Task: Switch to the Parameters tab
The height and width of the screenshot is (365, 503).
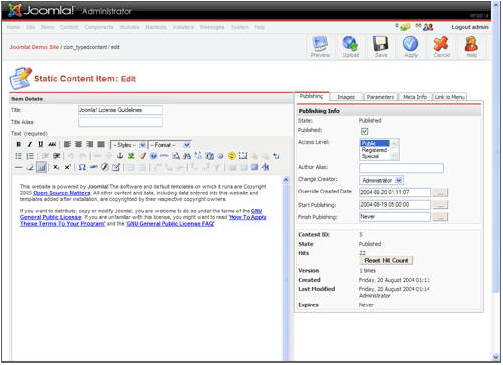Action: (380, 97)
